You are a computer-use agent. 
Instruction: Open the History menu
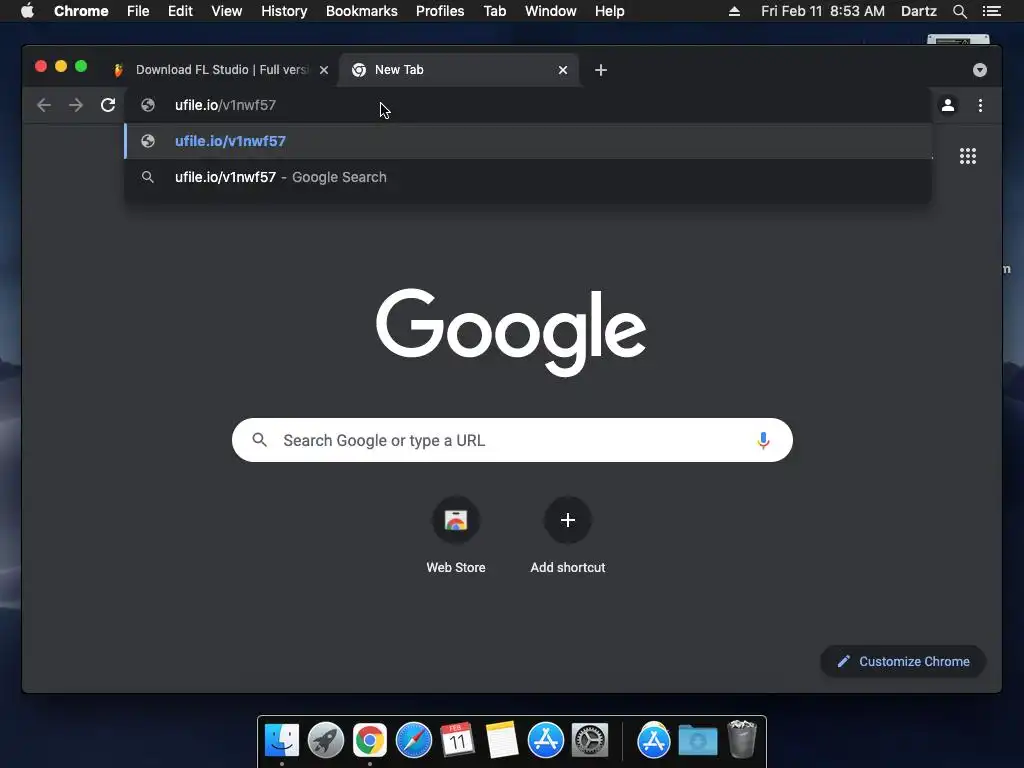click(284, 11)
